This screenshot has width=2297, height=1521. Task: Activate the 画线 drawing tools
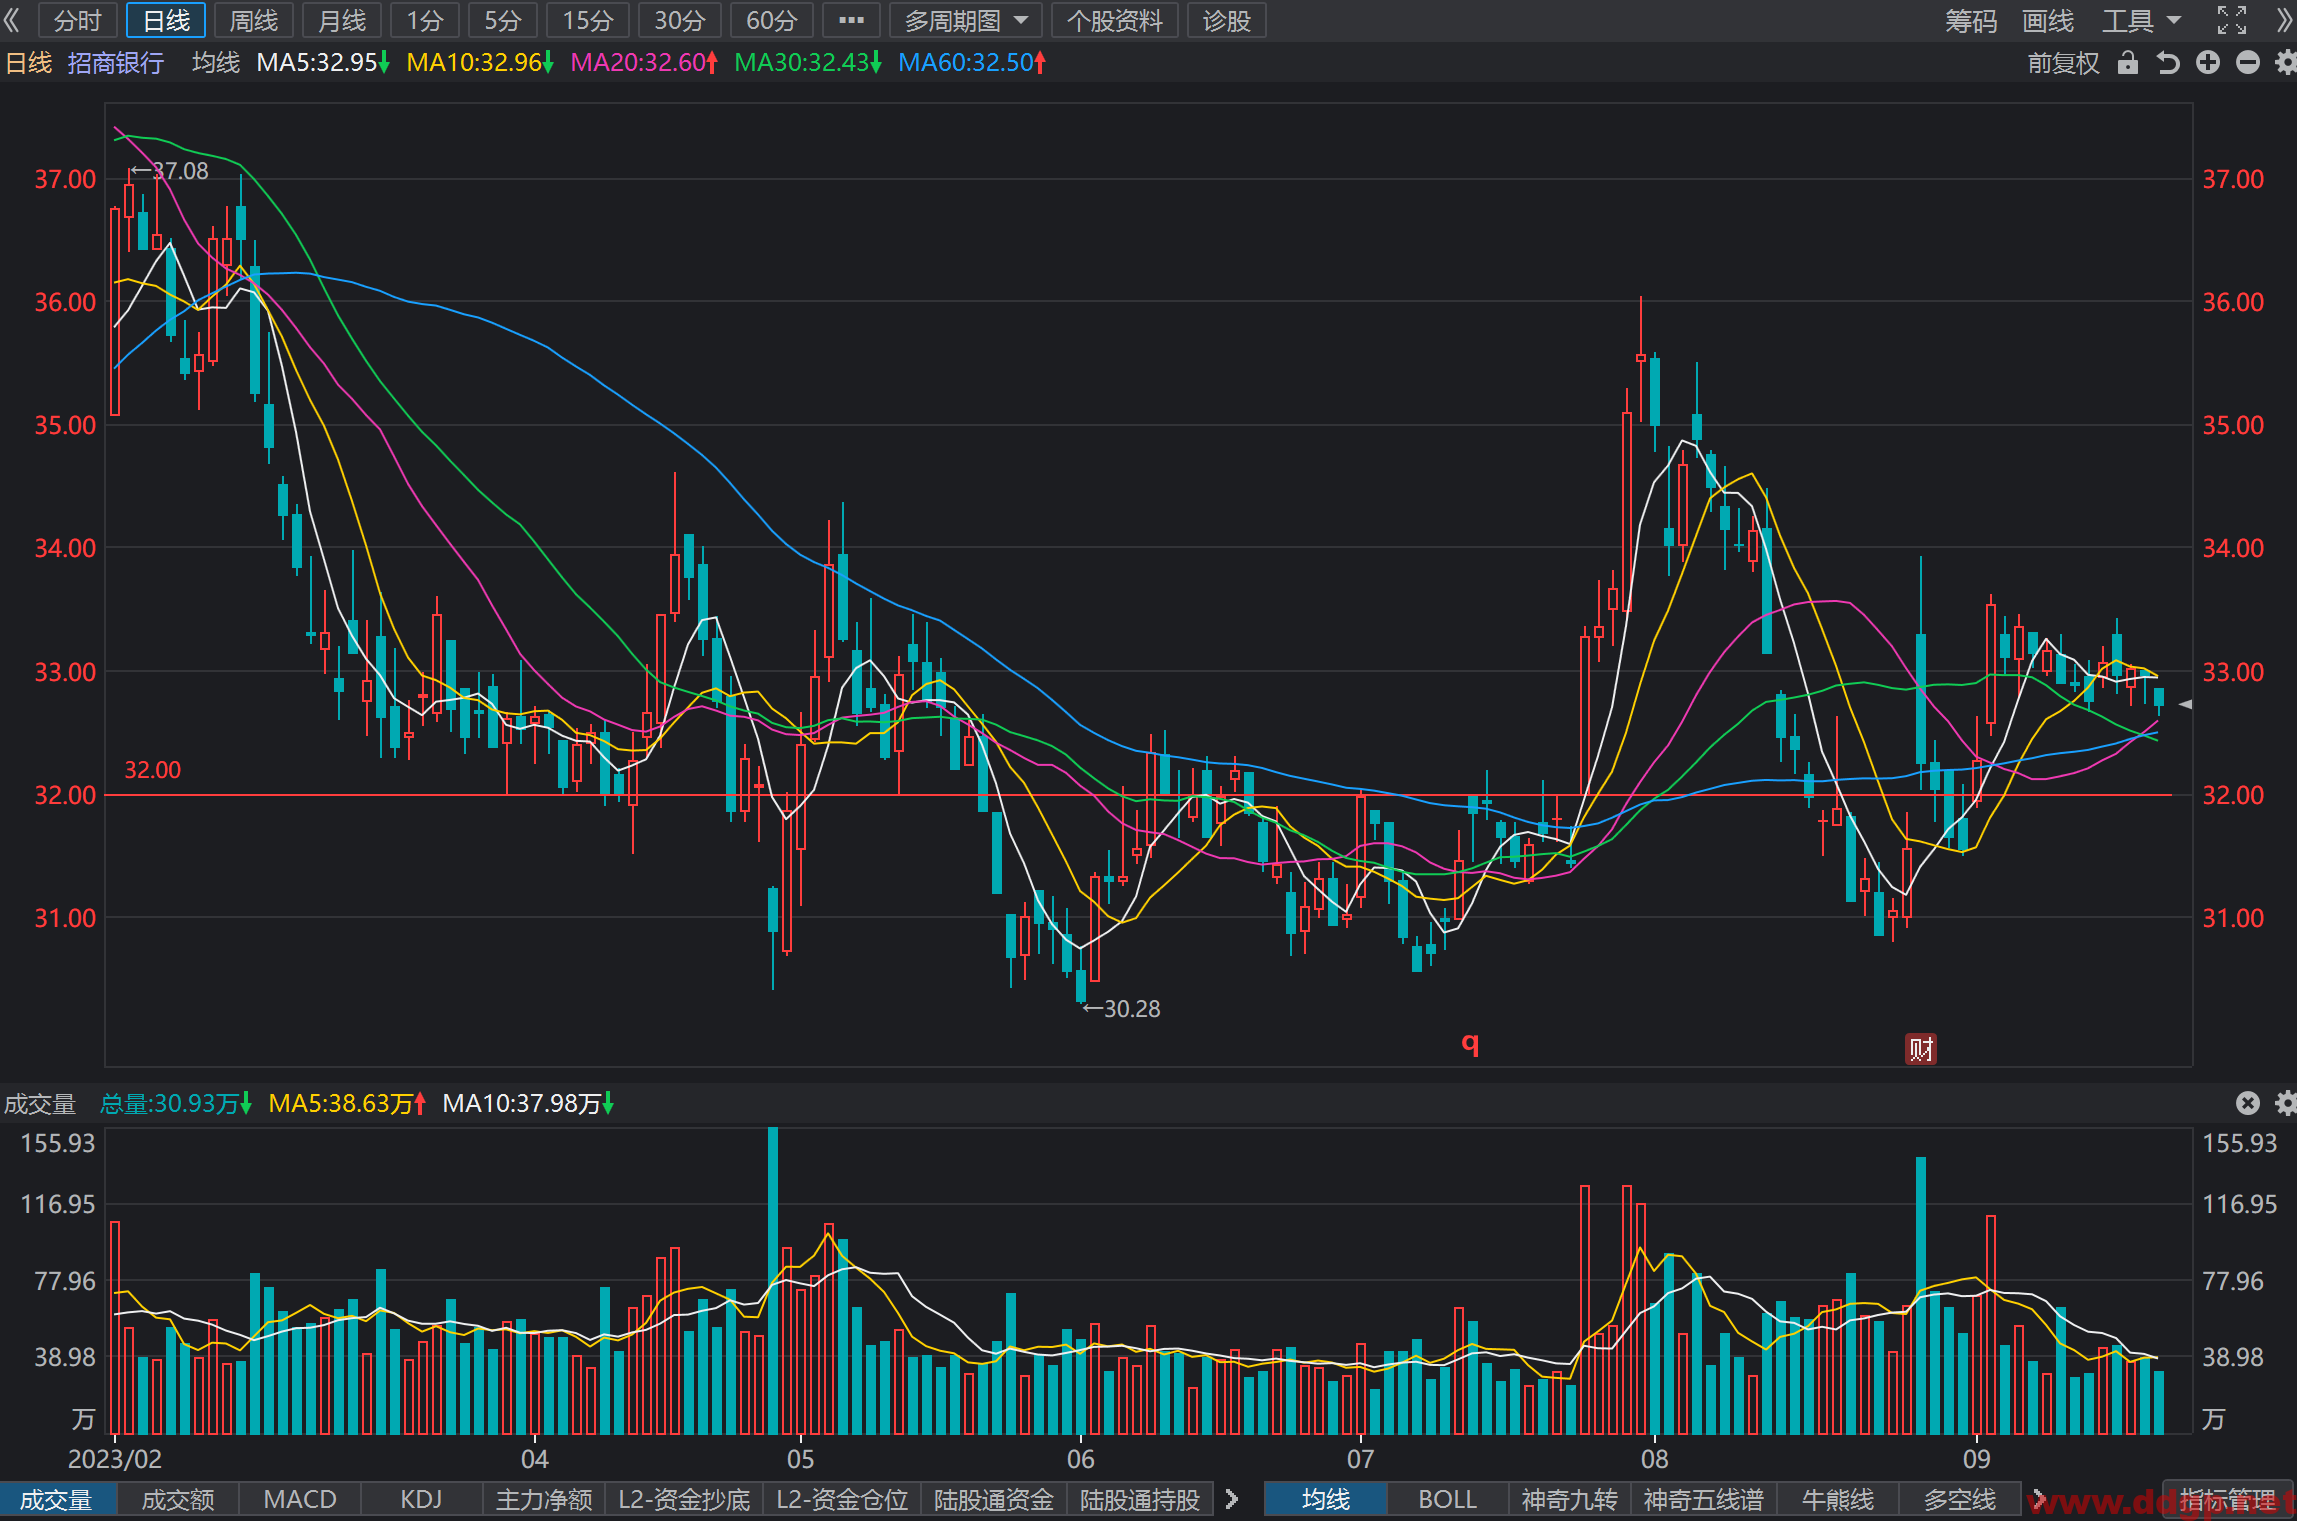(2048, 20)
